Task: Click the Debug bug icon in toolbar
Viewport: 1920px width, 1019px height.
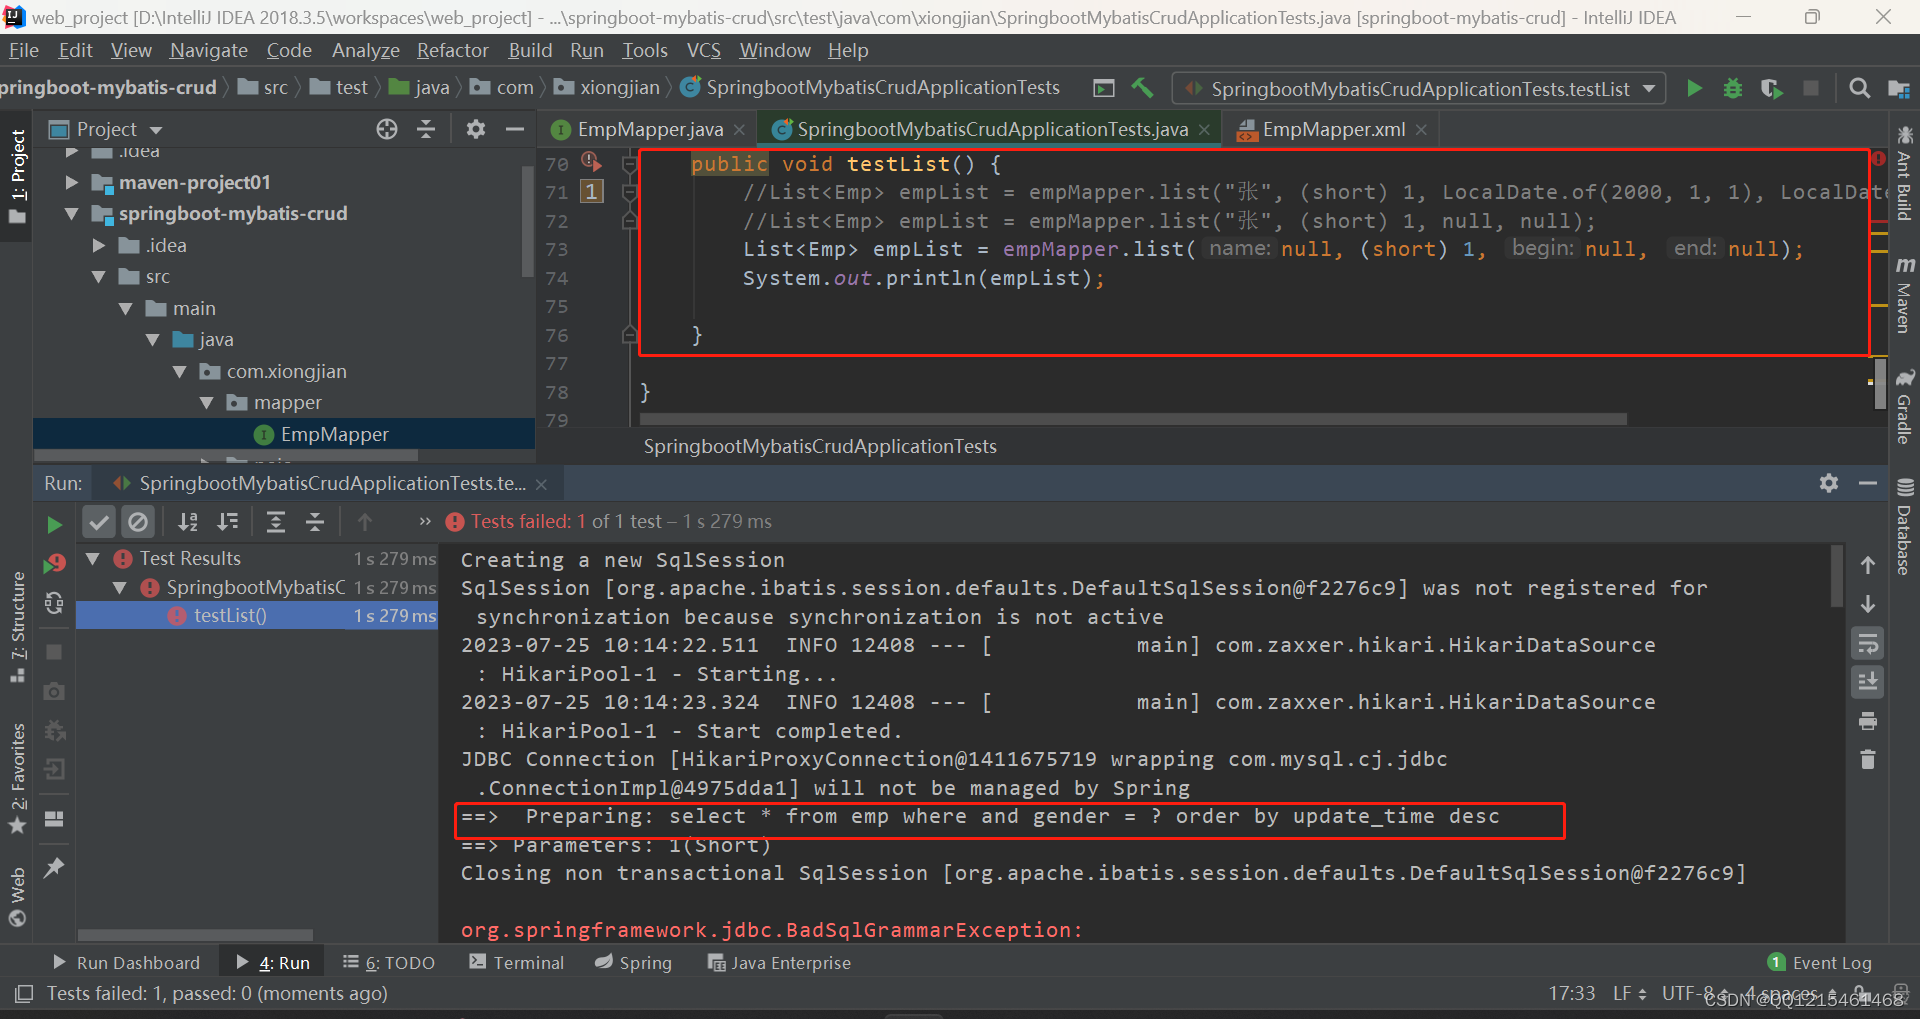Action: (1733, 89)
